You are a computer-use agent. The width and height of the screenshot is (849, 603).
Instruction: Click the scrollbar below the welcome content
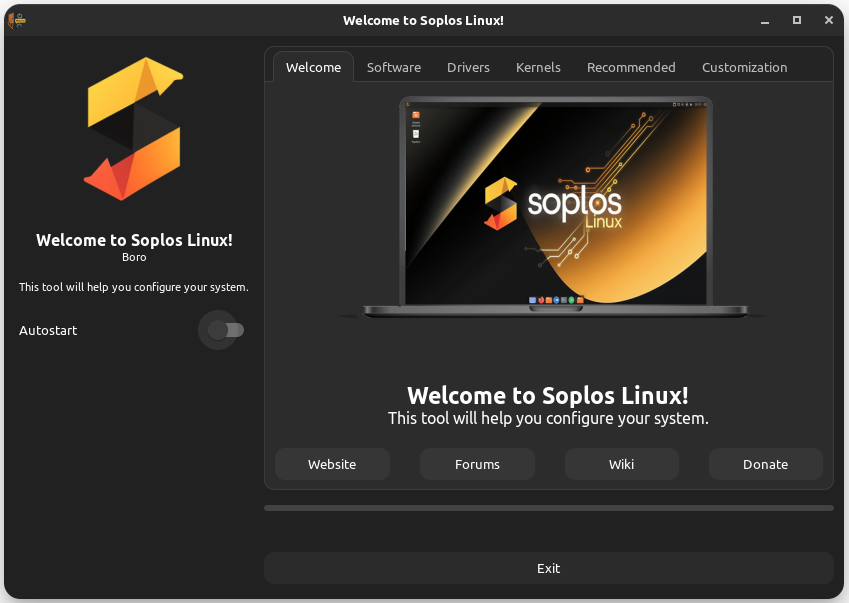[548, 507]
